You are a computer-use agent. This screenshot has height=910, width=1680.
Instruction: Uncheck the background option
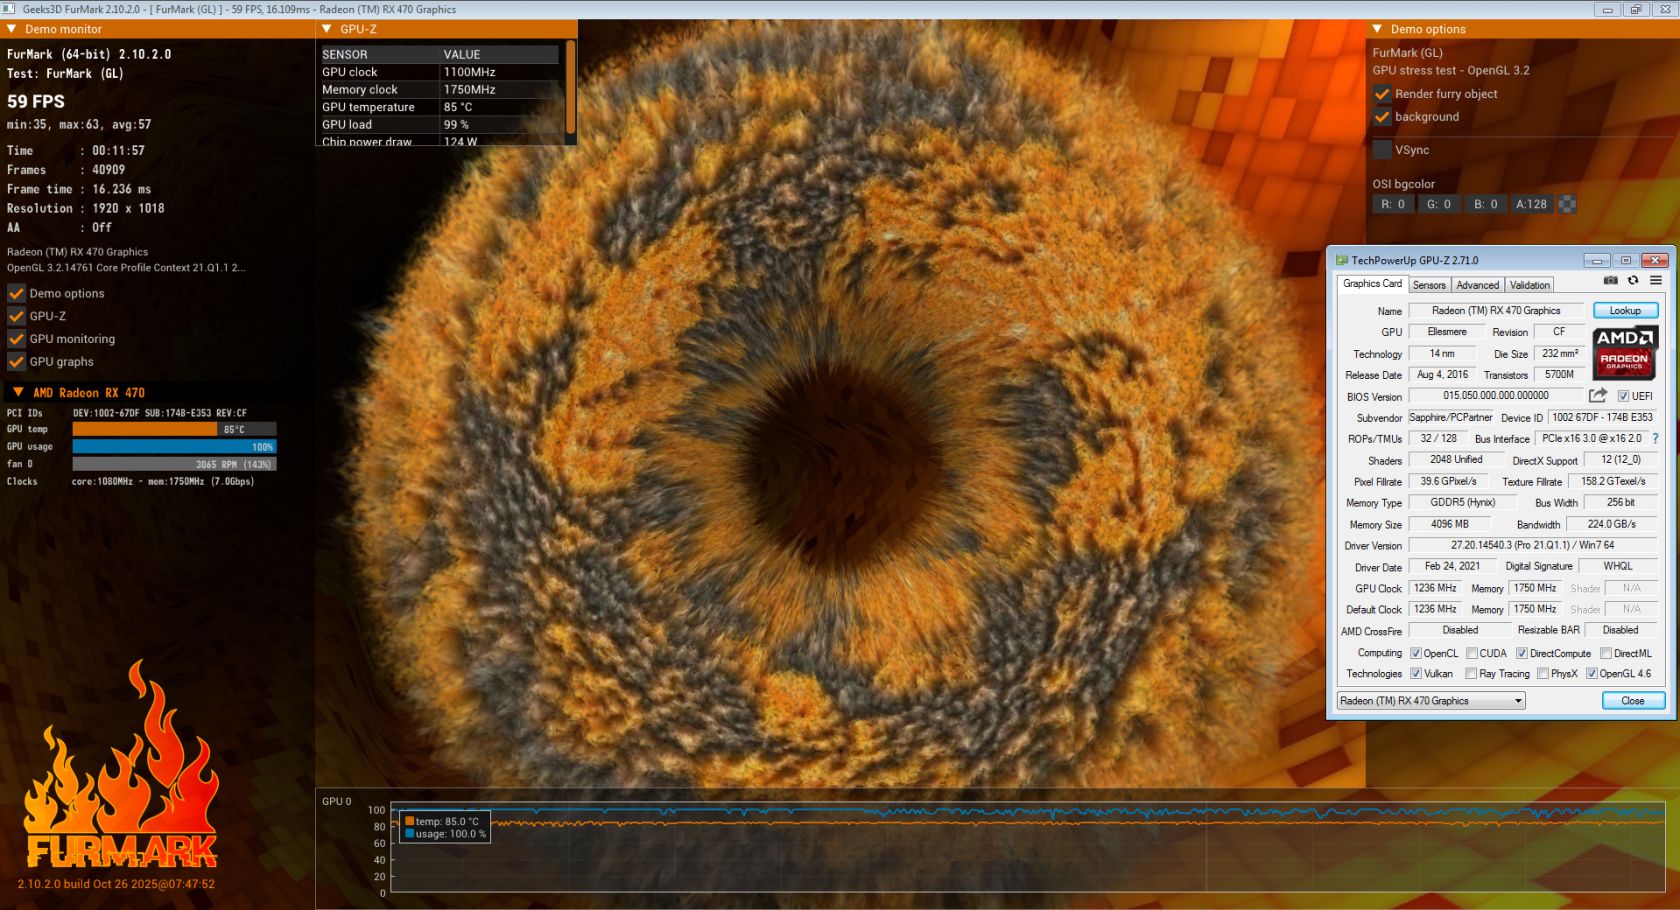[1382, 117]
